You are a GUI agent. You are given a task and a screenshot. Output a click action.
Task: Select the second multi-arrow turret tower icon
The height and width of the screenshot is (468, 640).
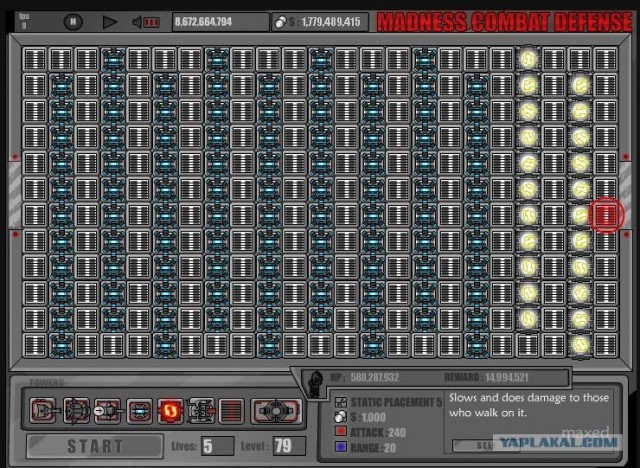tap(76, 410)
